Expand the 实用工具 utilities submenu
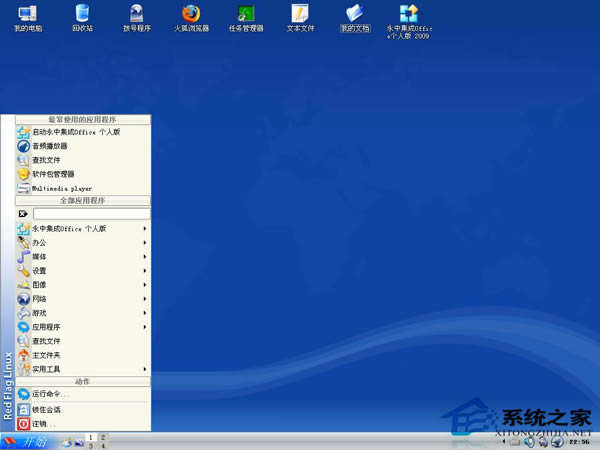 point(83,369)
